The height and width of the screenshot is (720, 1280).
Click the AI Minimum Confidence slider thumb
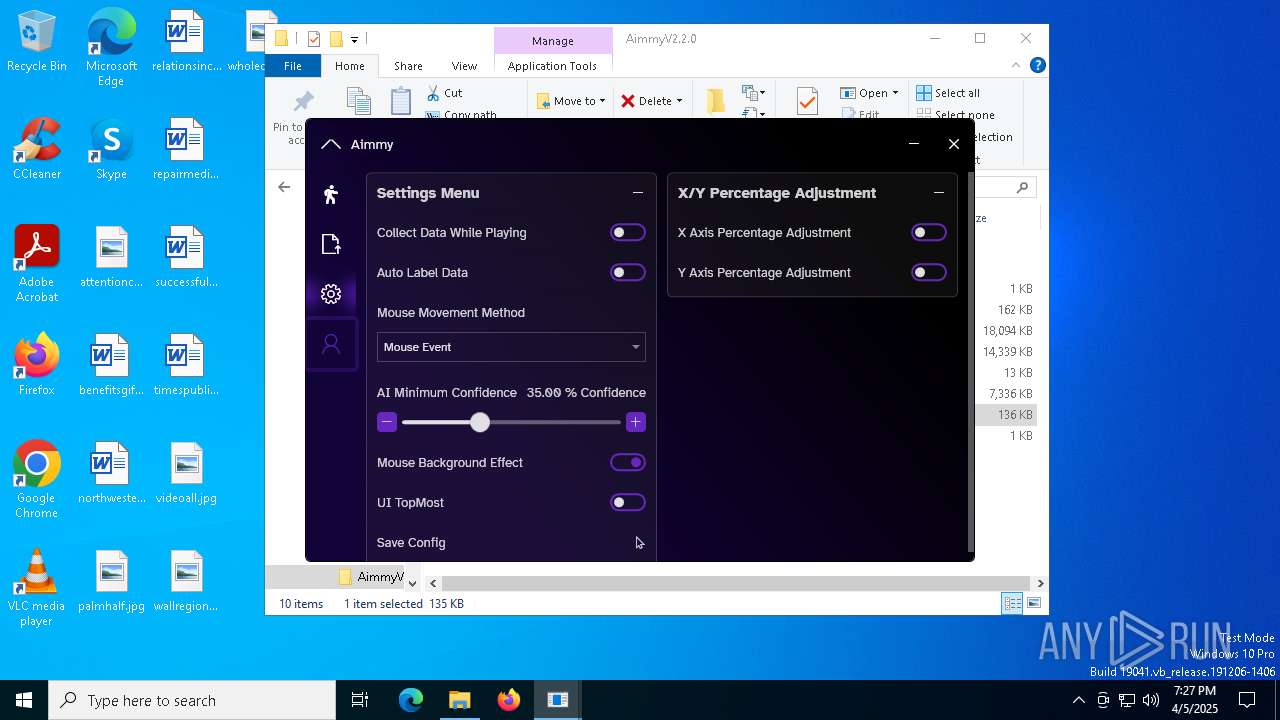tap(480, 422)
